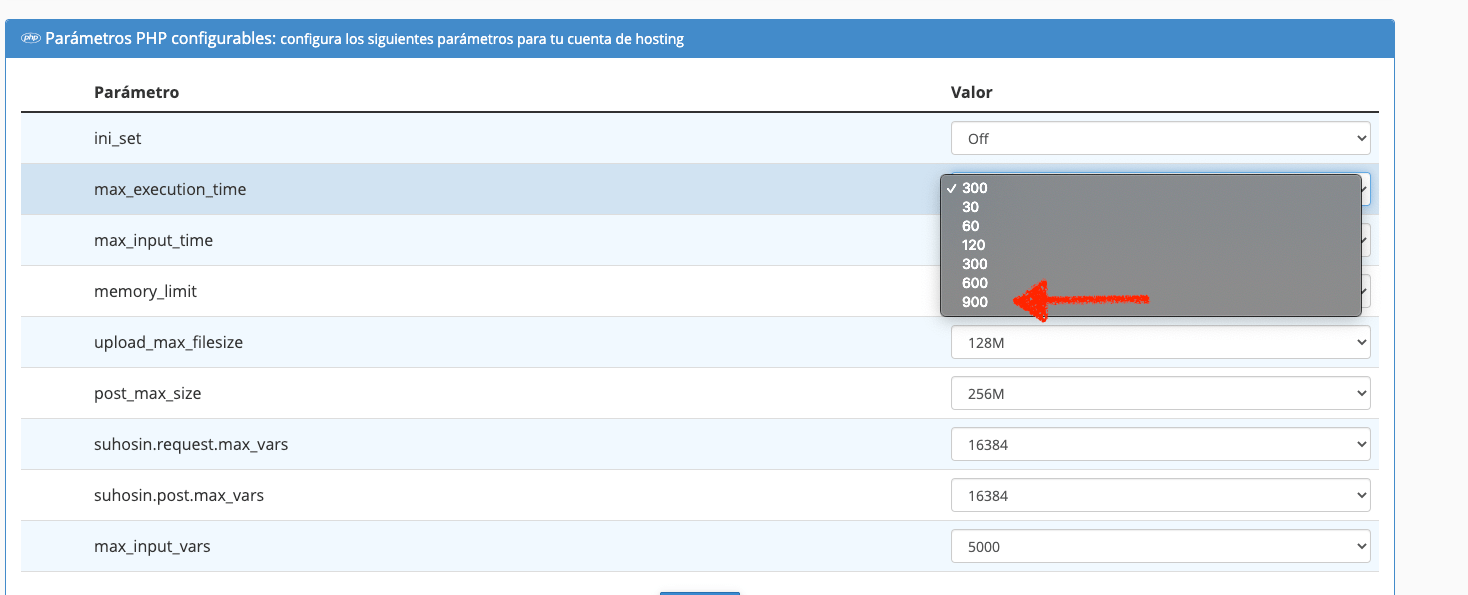Click the max_input_time parameter name
1468x595 pixels.
[x=153, y=240]
